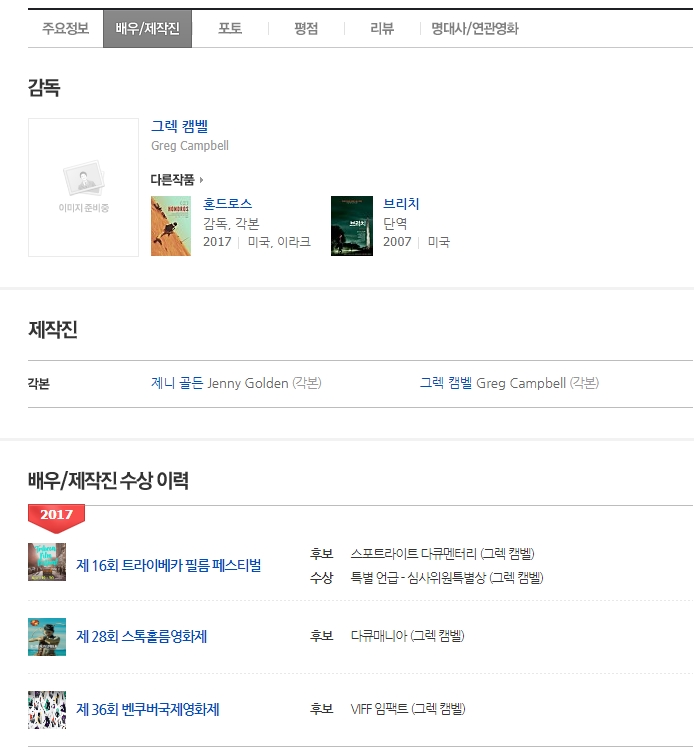Open the 평점 tab
Image resolution: width=694 pixels, height=751 pixels.
[306, 29]
